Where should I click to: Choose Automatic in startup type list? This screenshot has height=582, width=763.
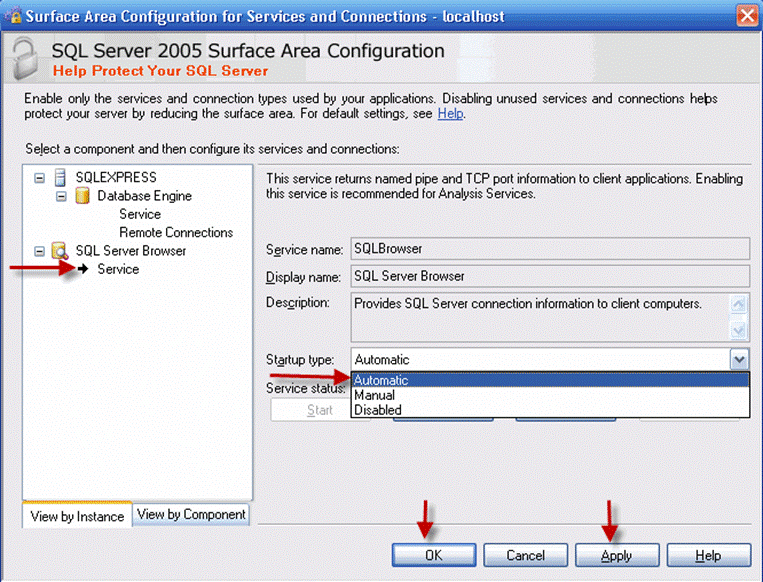550,380
